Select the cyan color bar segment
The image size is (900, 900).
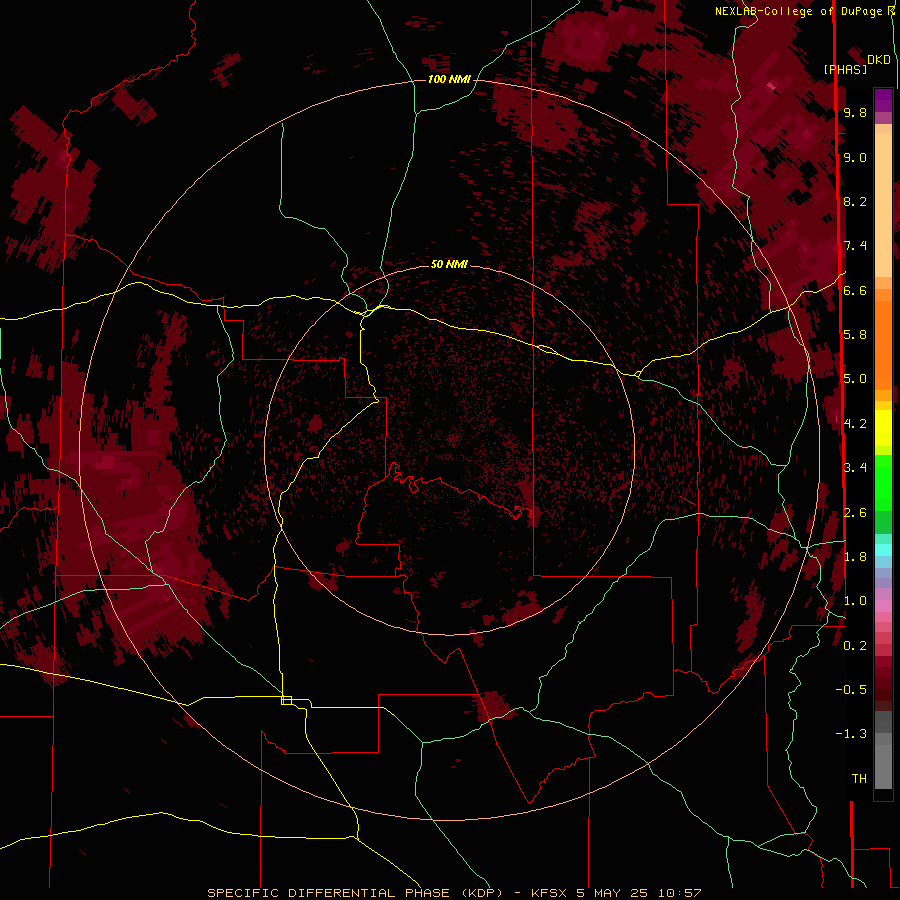tap(883, 550)
